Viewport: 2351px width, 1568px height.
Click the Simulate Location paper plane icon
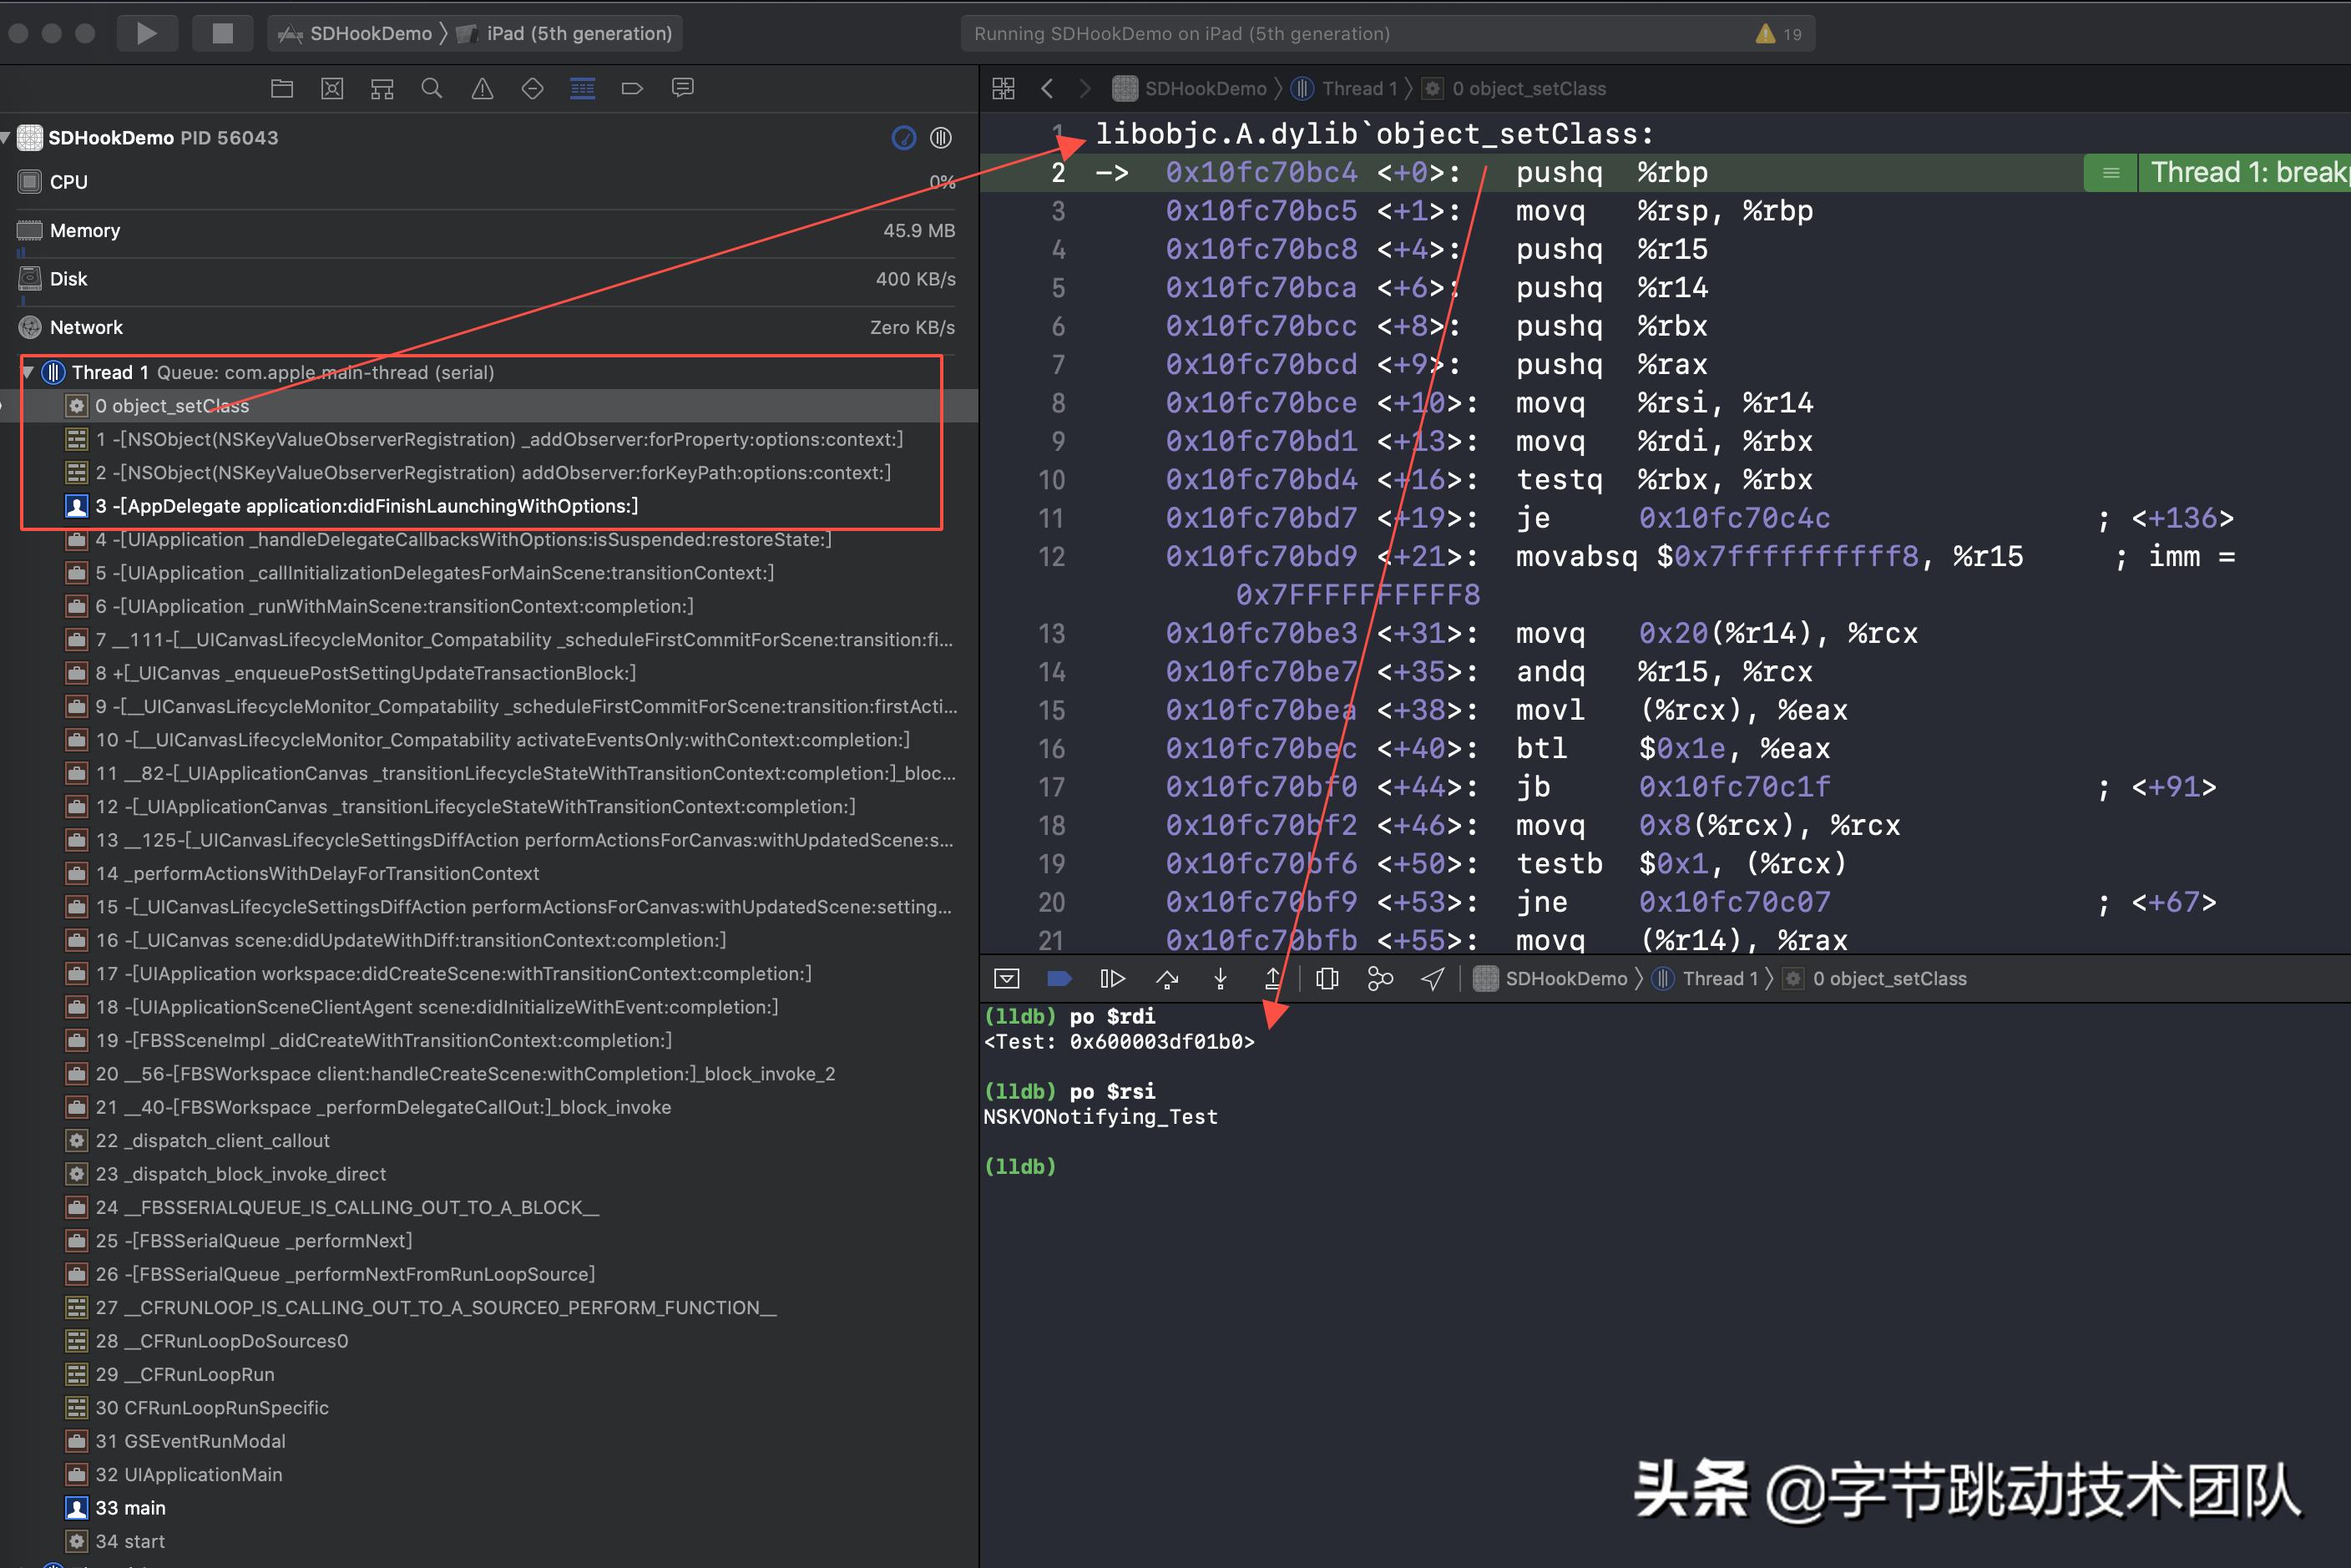click(1432, 978)
